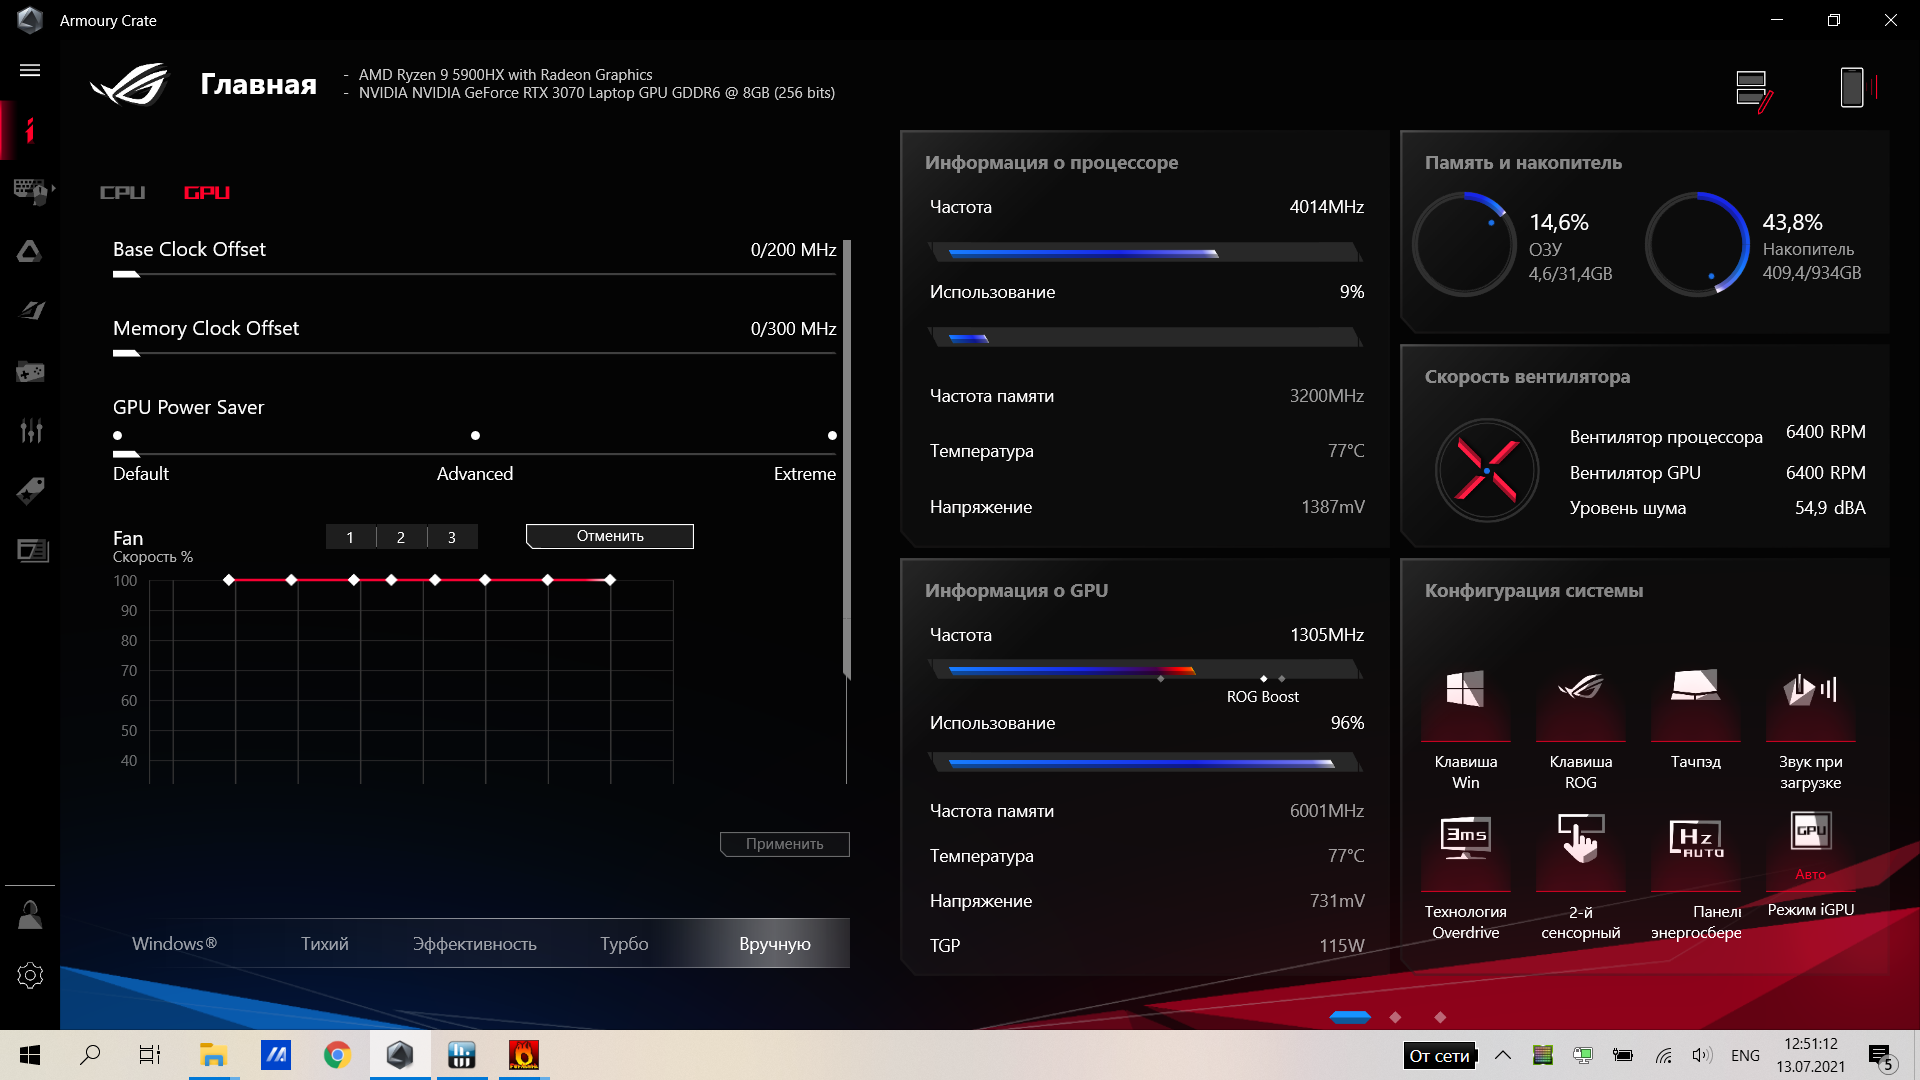Image resolution: width=1920 pixels, height=1080 pixels.
Task: Click the Применить (Apply) button
Action: coord(785,844)
